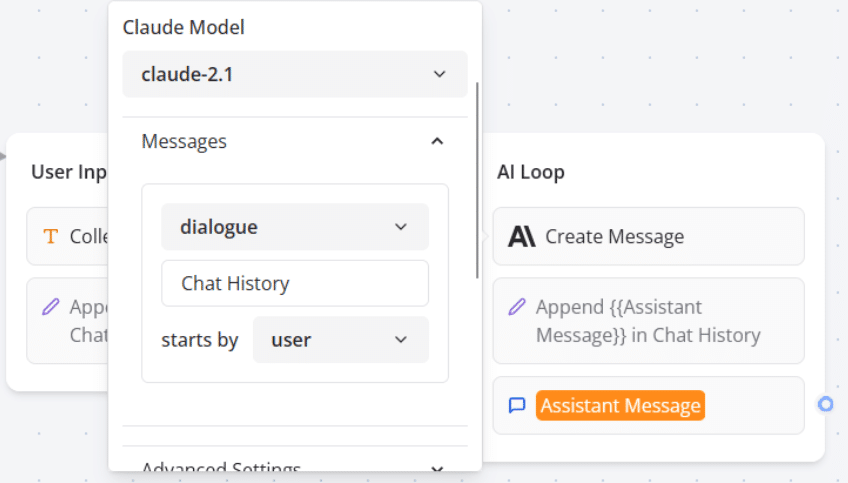Click the Messages section header label
Screen dimensions: 848x483
(x=184, y=142)
